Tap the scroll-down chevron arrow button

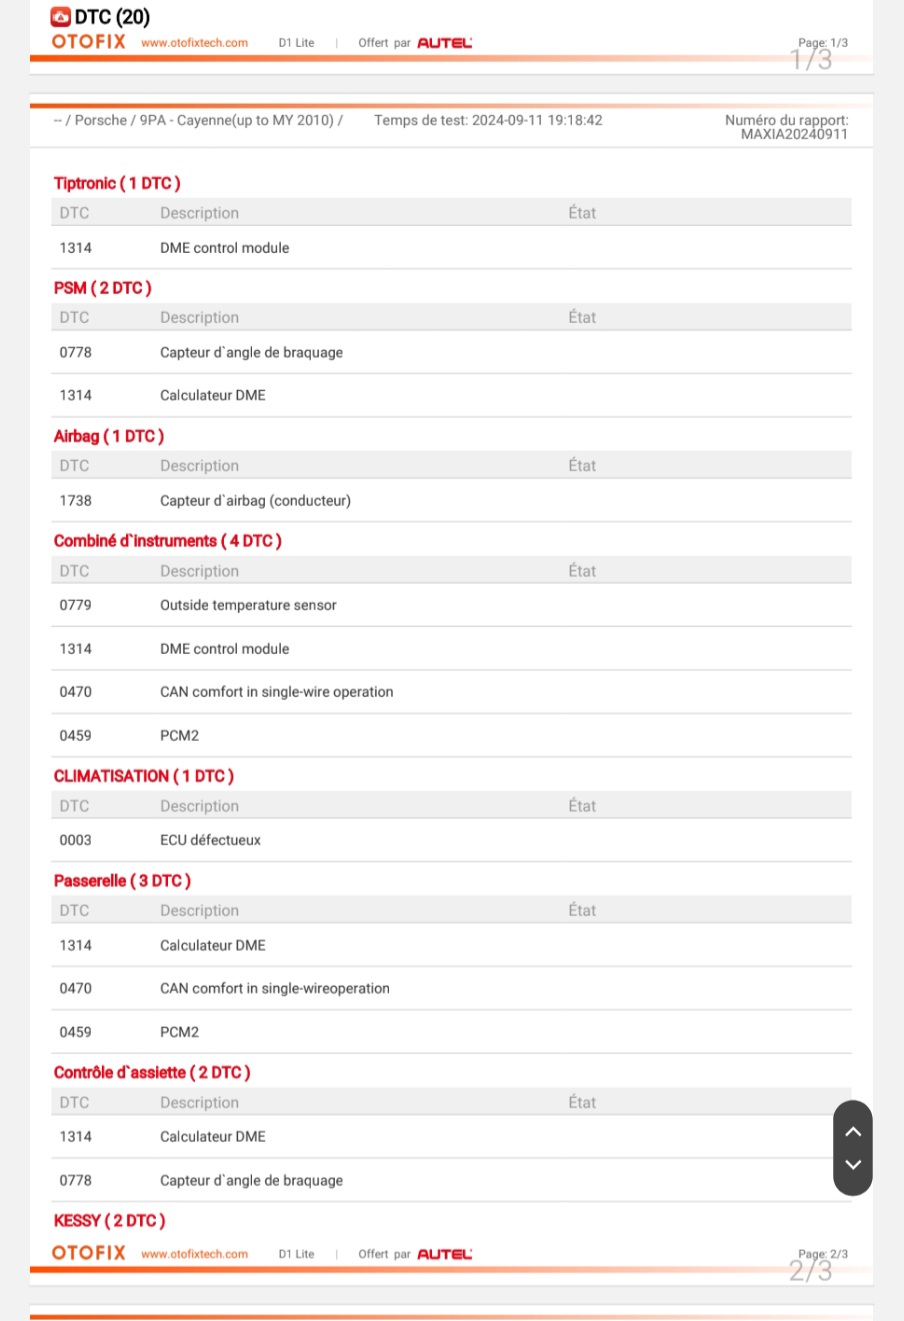[x=853, y=1164]
